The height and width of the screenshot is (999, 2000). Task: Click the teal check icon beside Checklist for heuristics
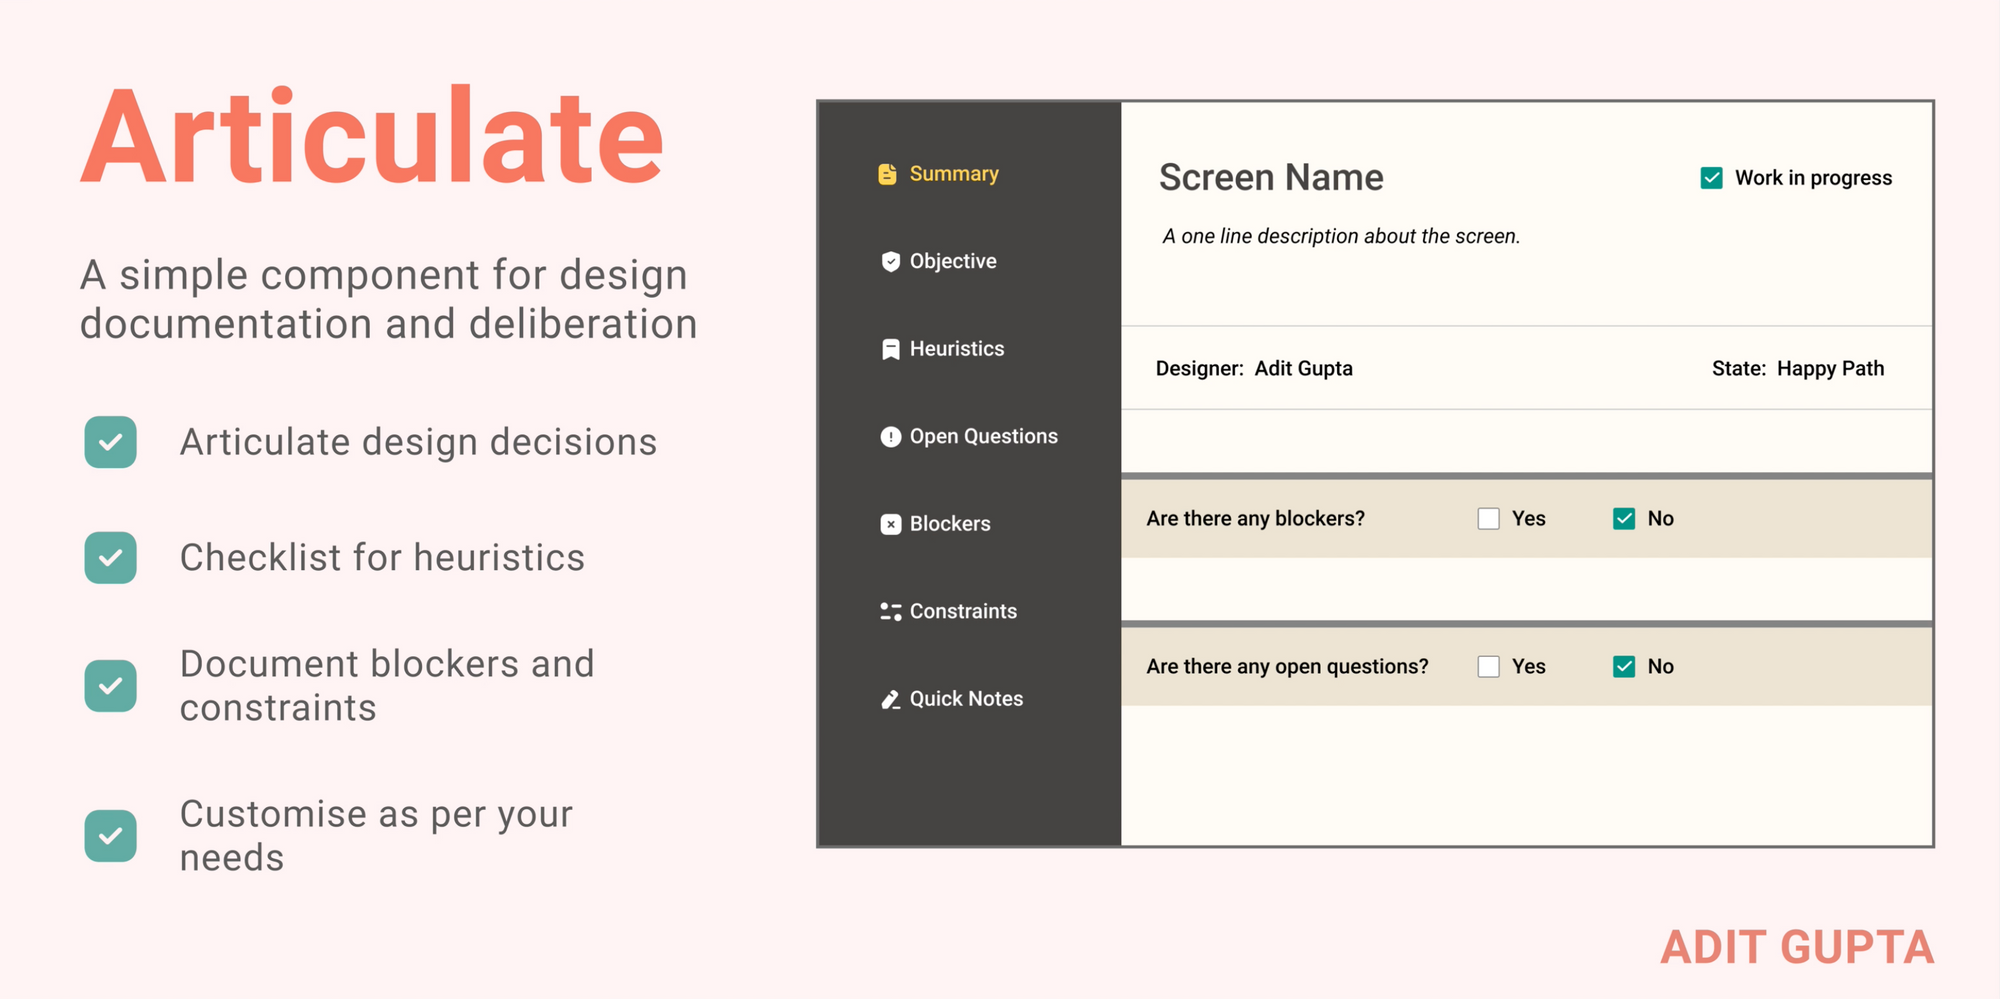click(111, 558)
